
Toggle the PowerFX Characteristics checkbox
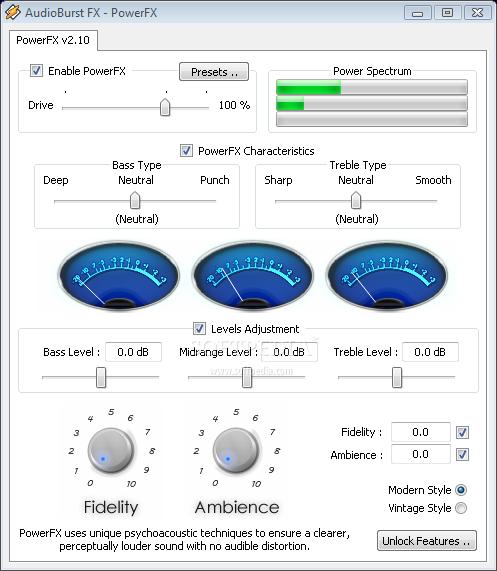(x=186, y=150)
